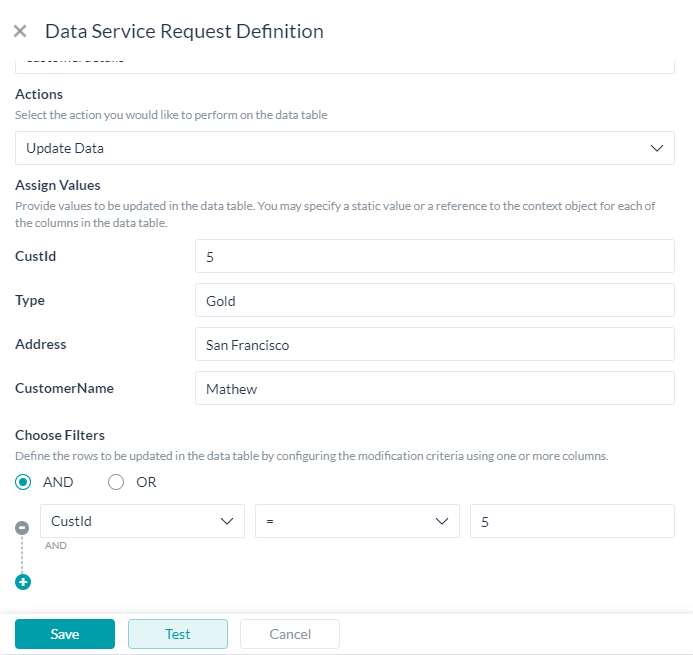Open the CustId filter column dropdown
Image resolution: width=693 pixels, height=655 pixels.
point(142,521)
